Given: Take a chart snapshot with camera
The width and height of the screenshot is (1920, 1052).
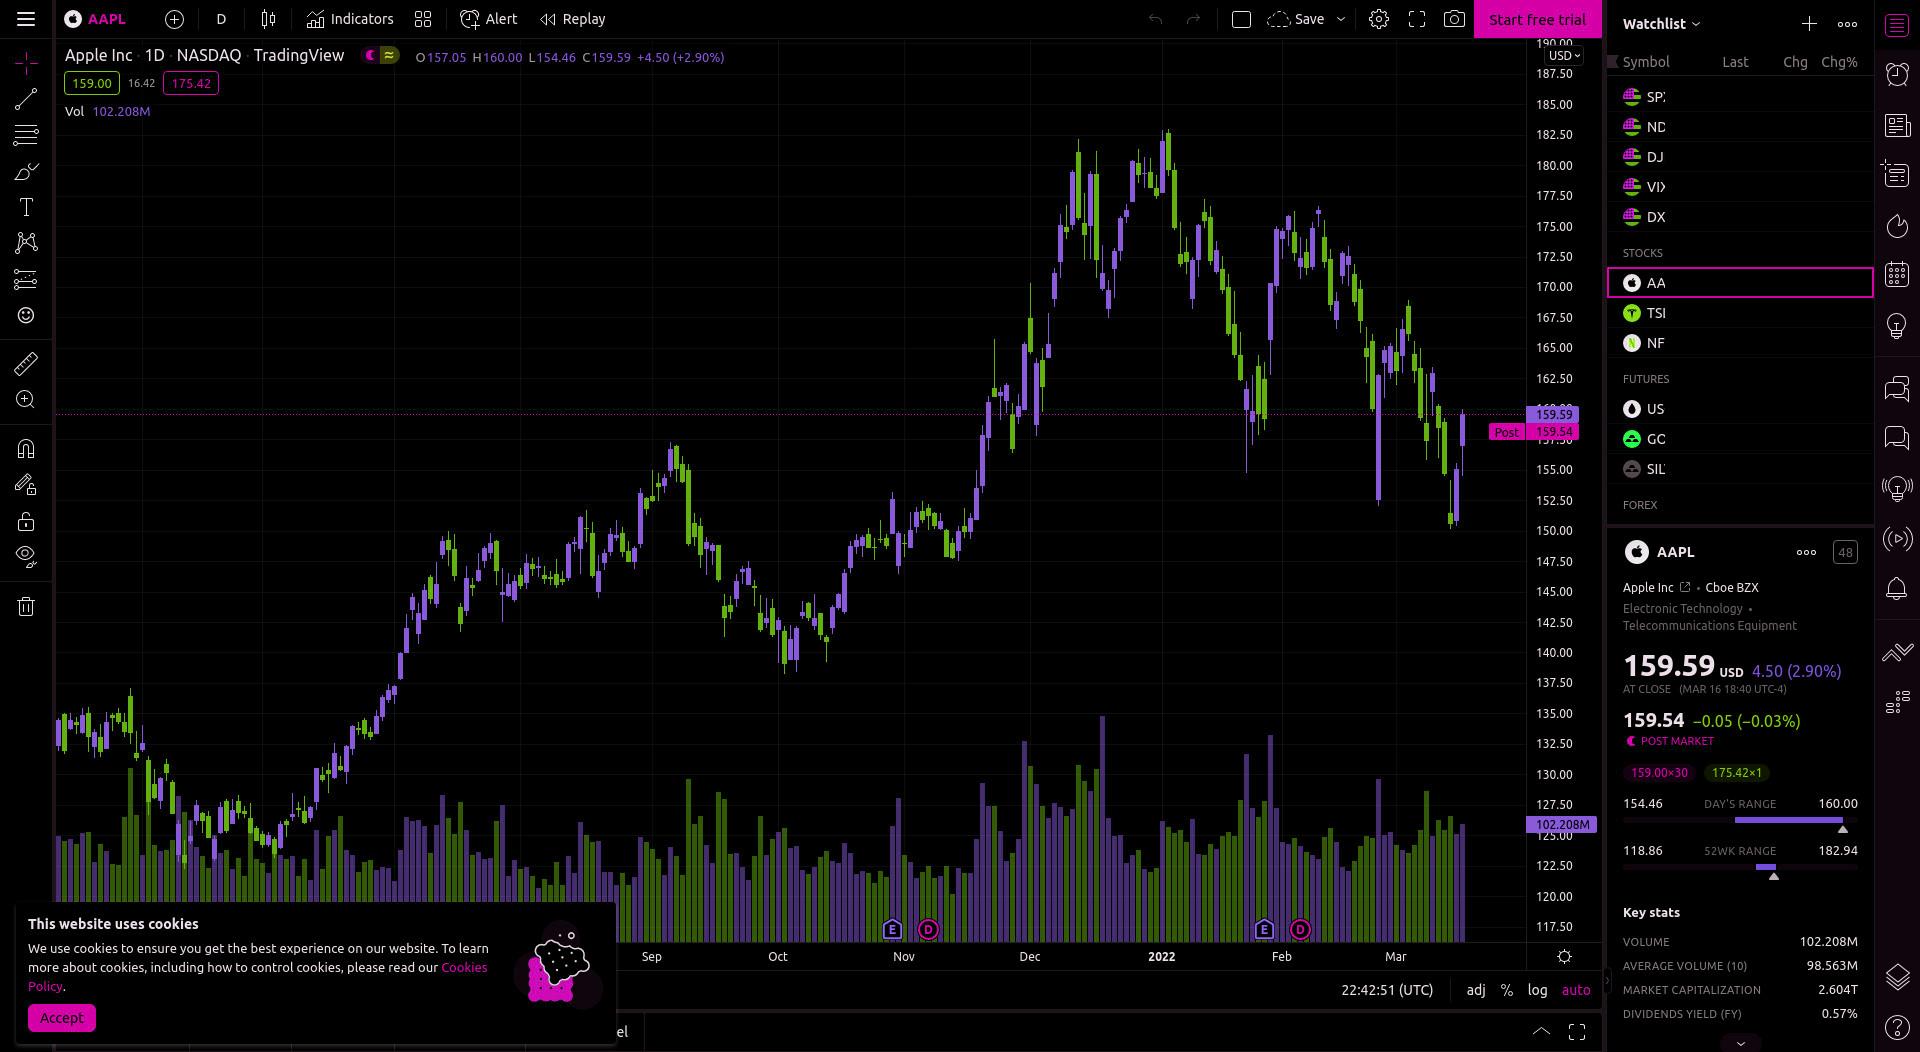Looking at the screenshot, I should click(x=1454, y=19).
